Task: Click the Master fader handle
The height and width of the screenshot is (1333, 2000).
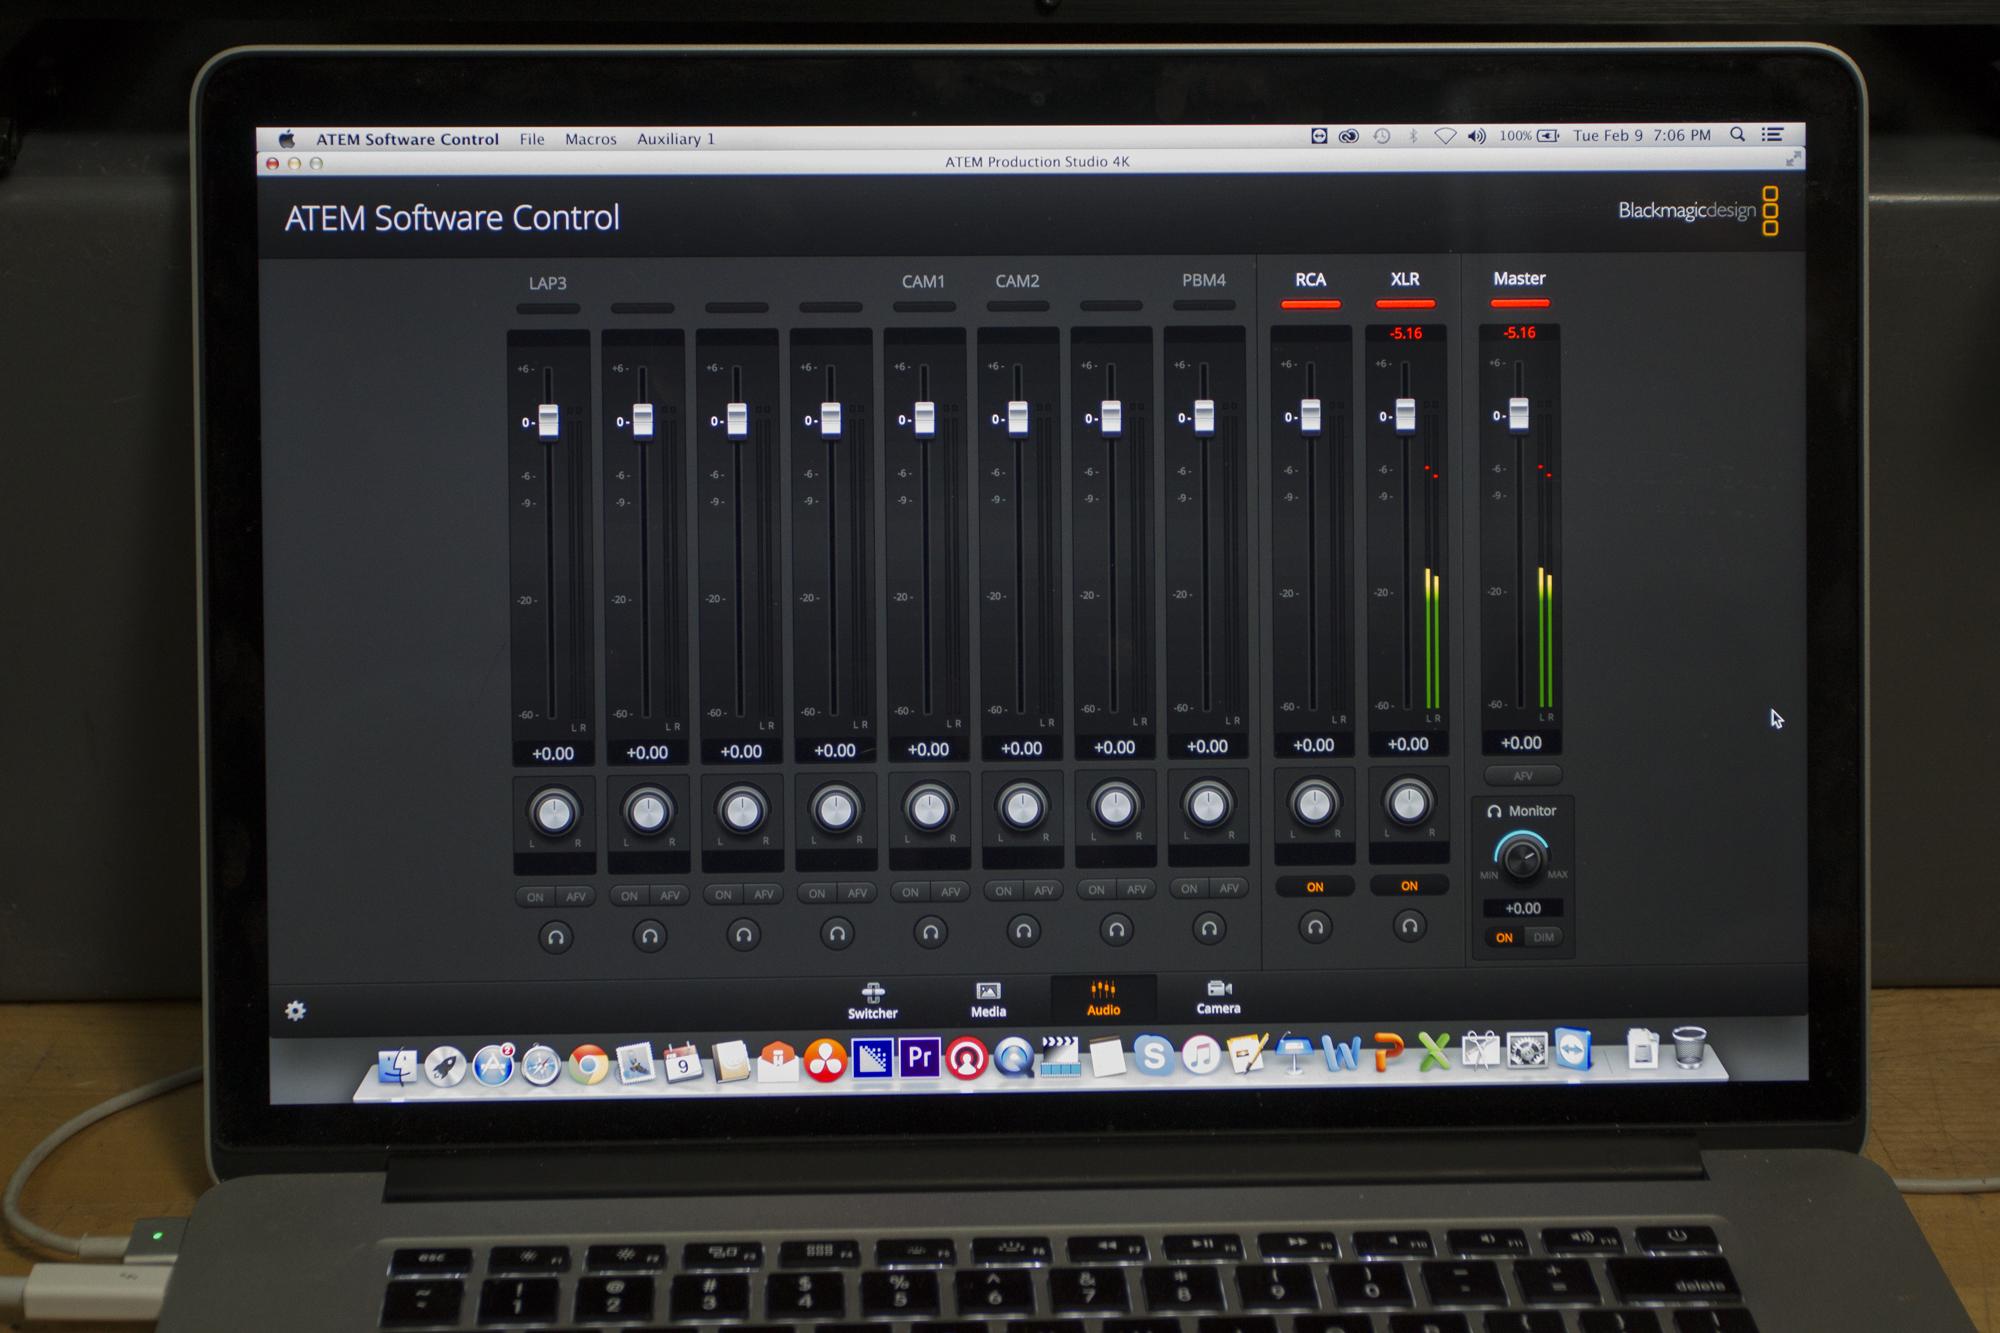Action: click(1518, 413)
